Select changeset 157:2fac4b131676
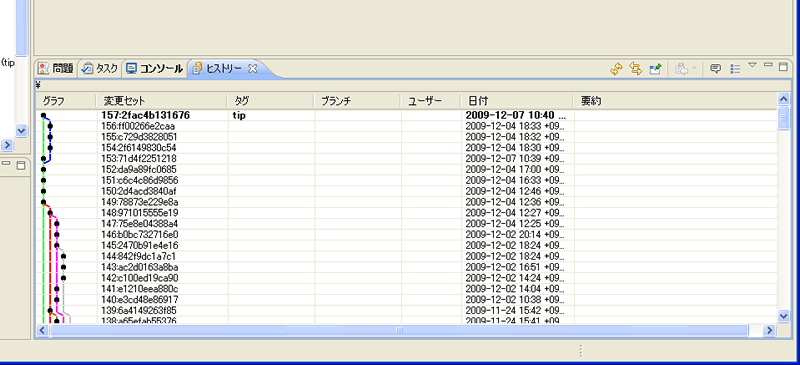Viewport: 800px width, 365px height. (x=146, y=115)
